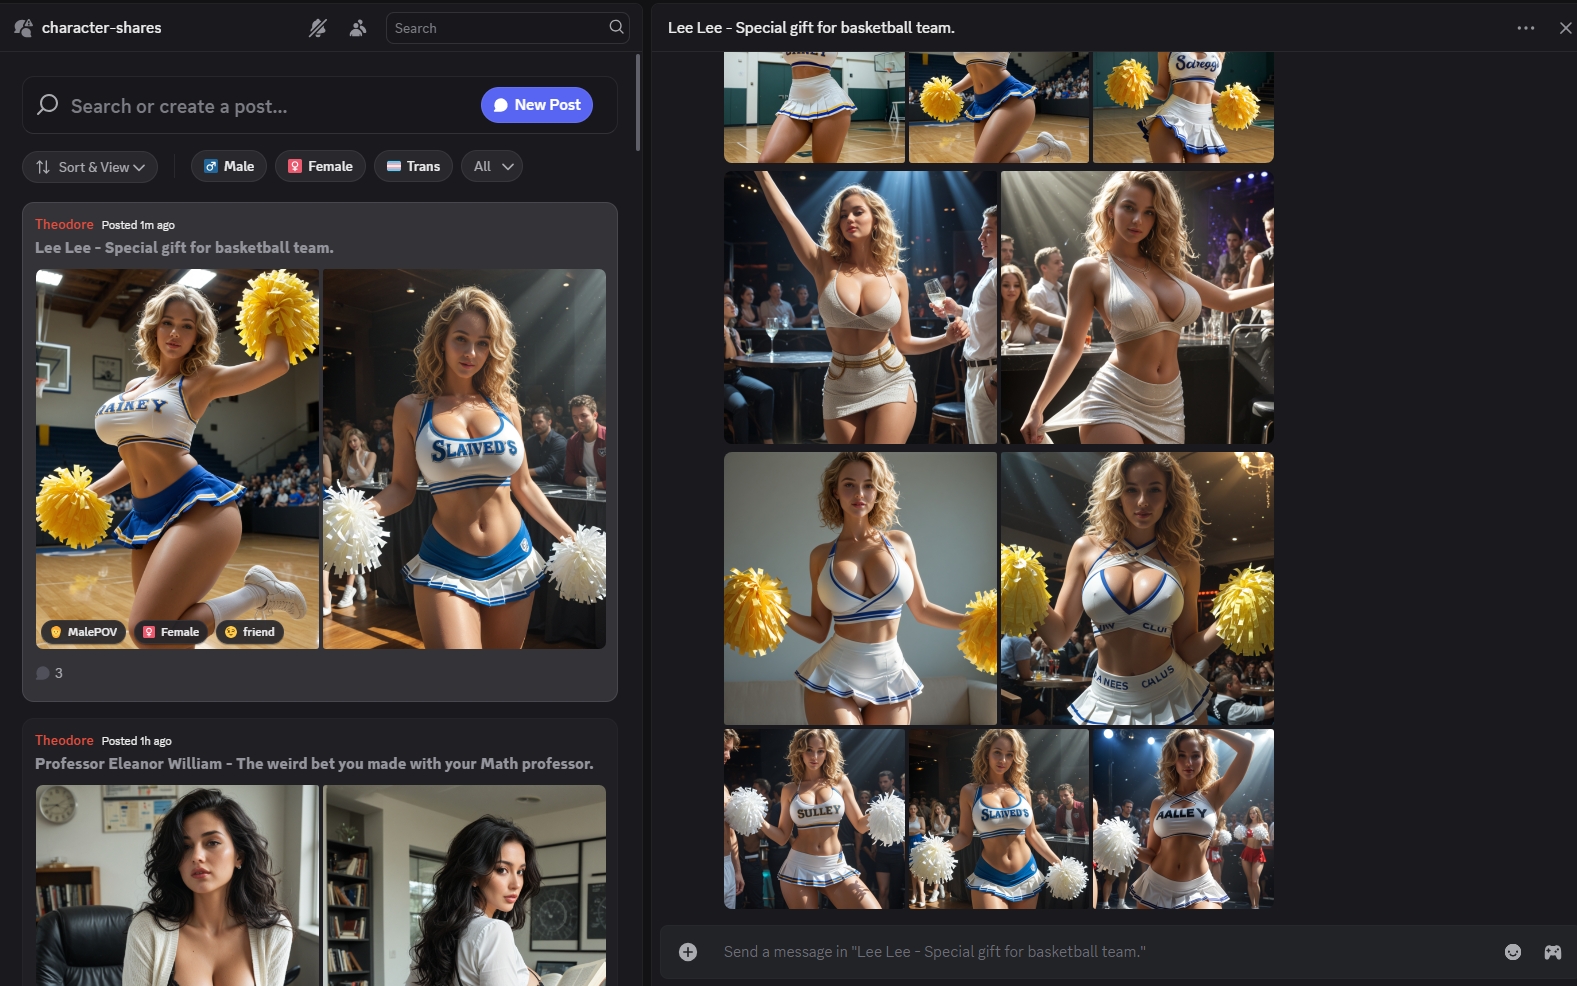Image resolution: width=1577 pixels, height=986 pixels.
Task: Click the notification mute bell icon
Action: coord(318,28)
